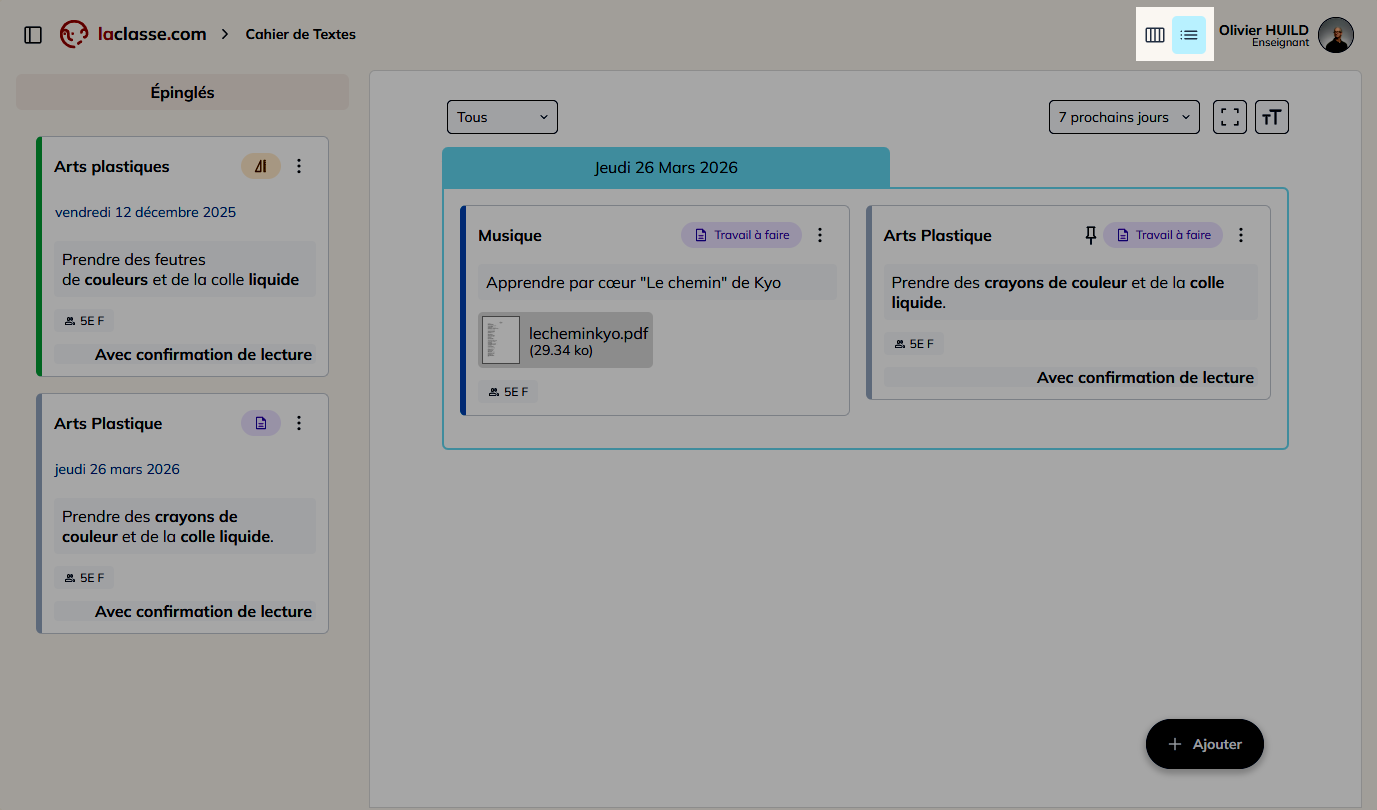The height and width of the screenshot is (810, 1377).
Task: Click the text size icon
Action: coord(1271,117)
